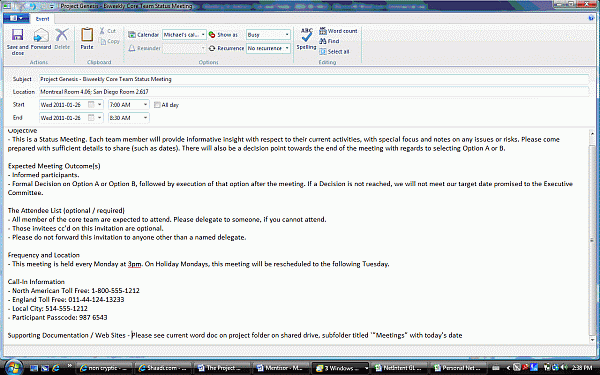Image resolution: width=600 pixels, height=375 pixels.
Task: Expand the End time 8:30 AM dropdown
Action: (x=145, y=117)
